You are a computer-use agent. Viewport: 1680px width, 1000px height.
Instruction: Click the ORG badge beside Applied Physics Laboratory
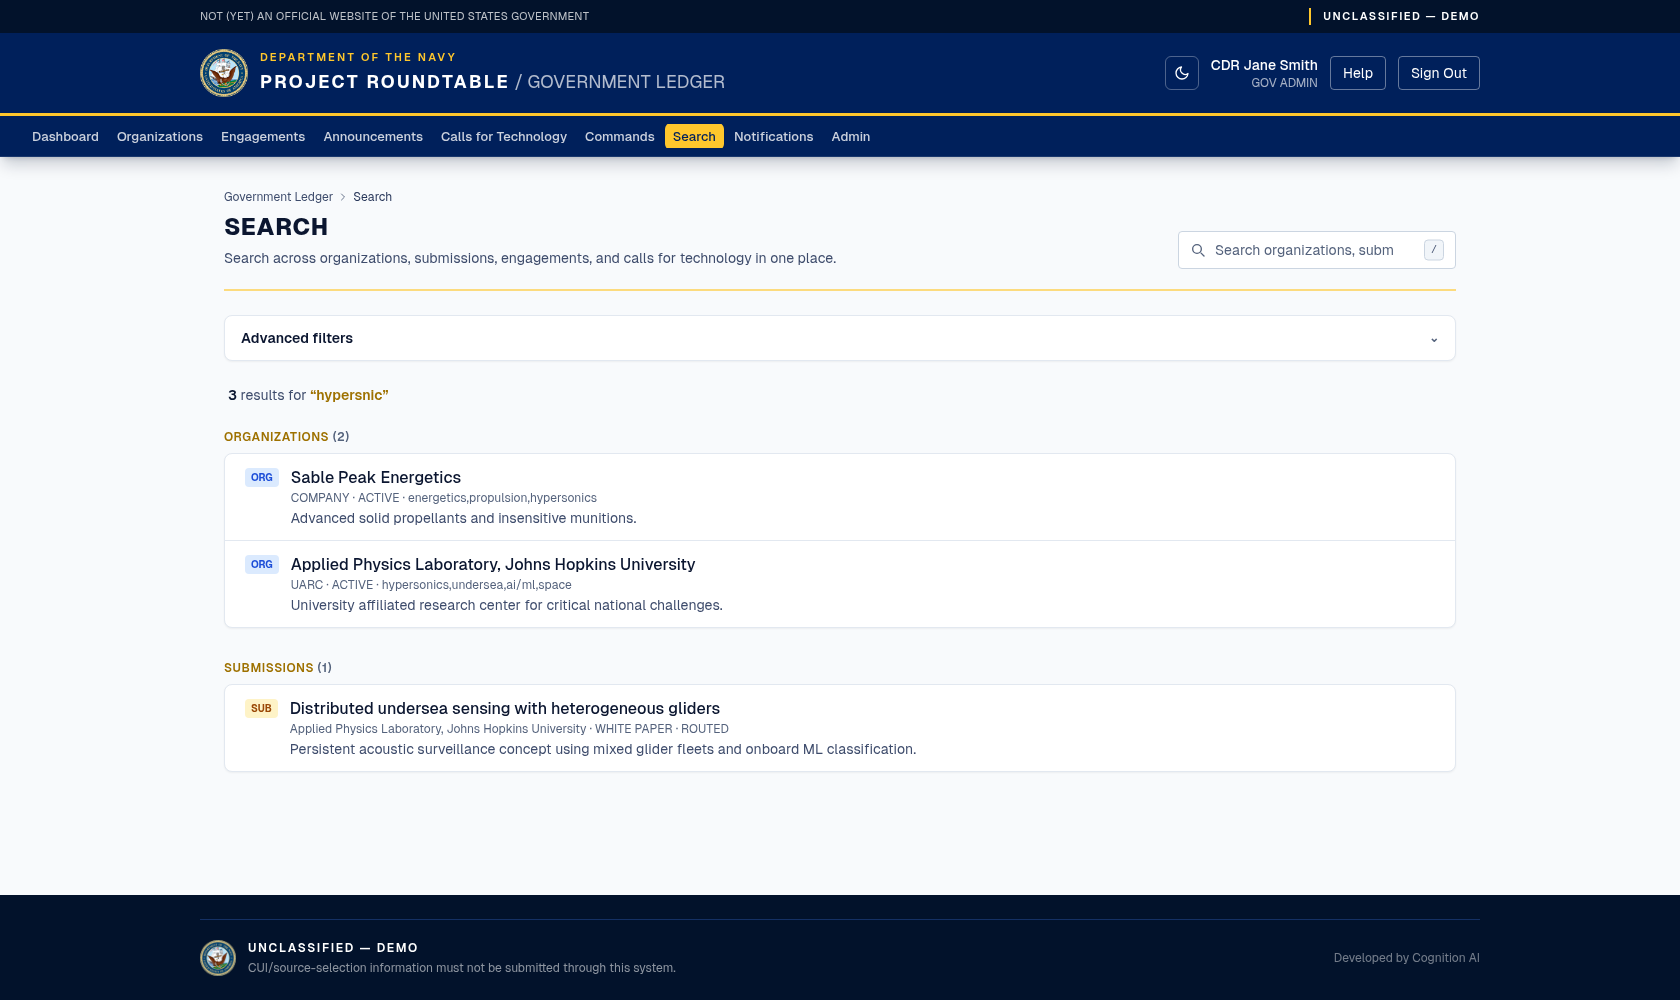coord(262,565)
